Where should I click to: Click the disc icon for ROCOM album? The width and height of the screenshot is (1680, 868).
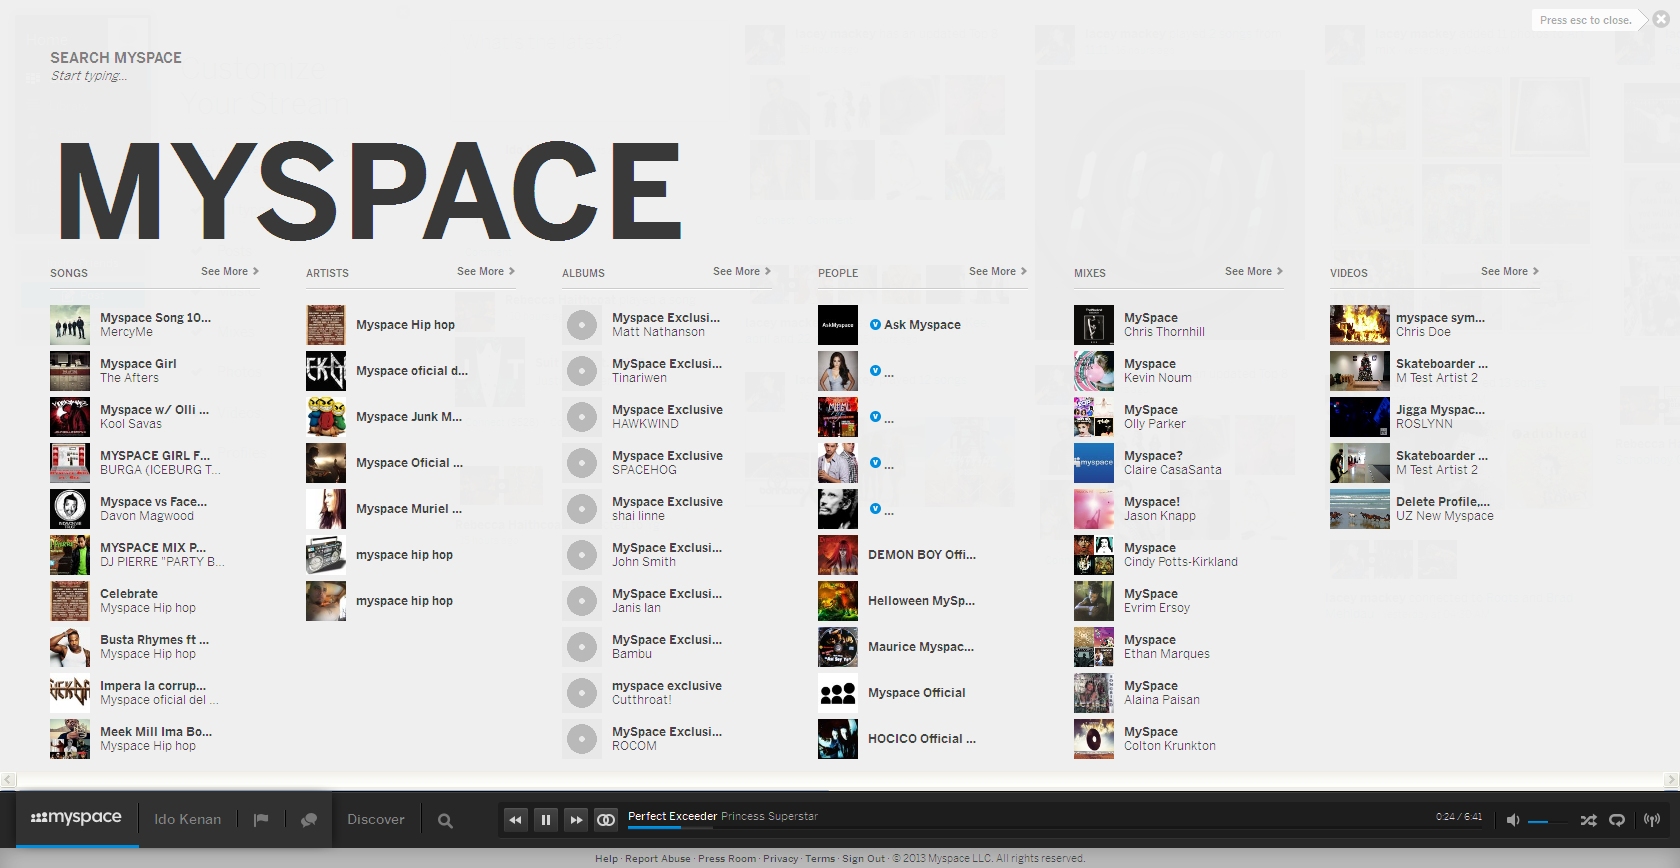(x=582, y=739)
